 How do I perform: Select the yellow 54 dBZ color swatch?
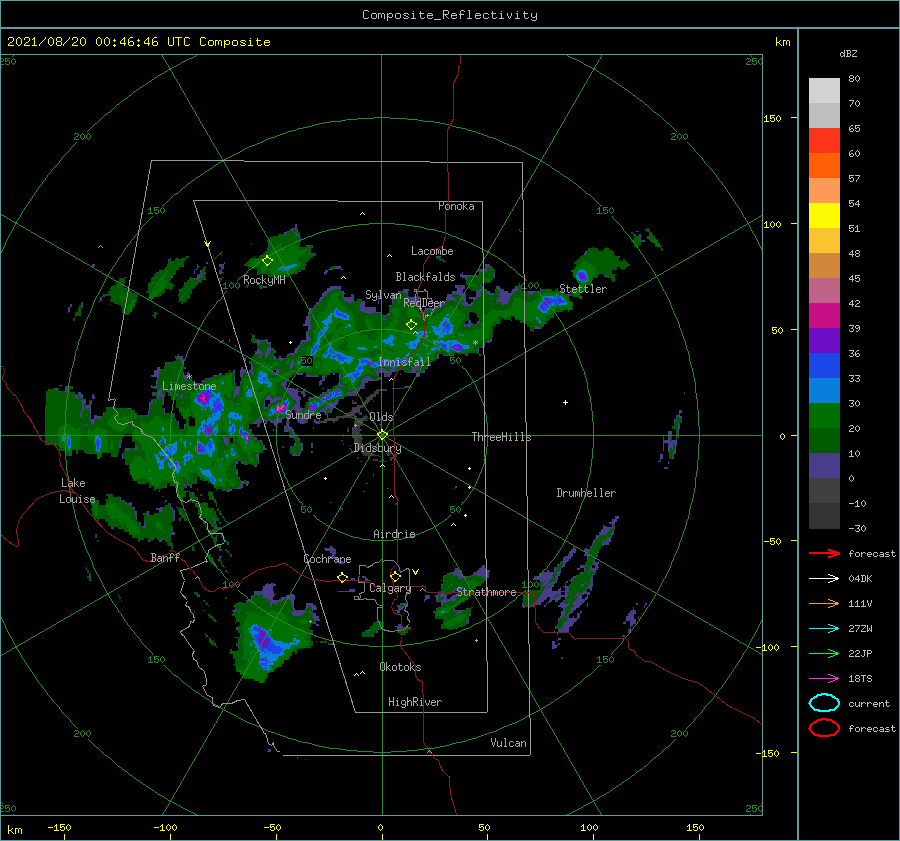pos(824,215)
